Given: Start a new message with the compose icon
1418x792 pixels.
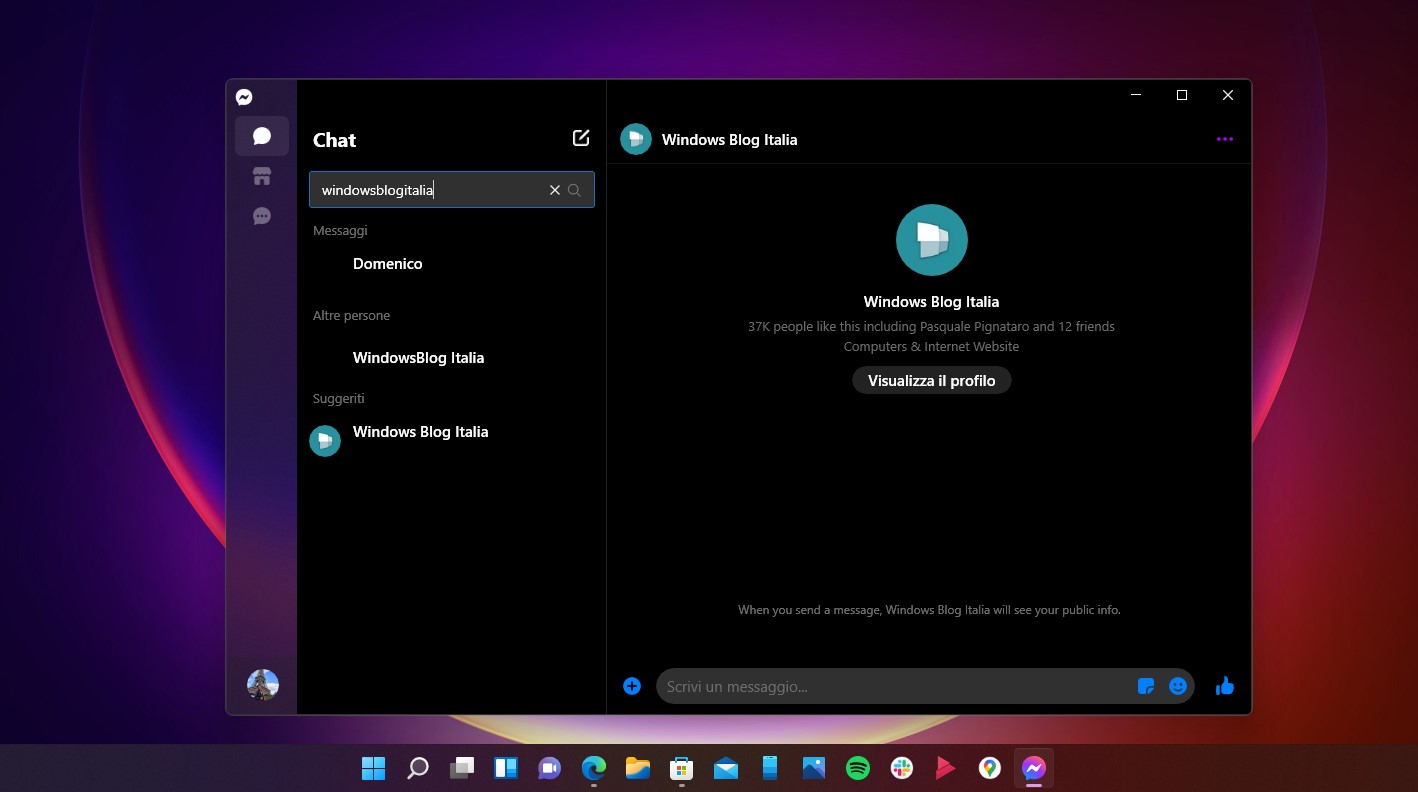Looking at the screenshot, I should pyautogui.click(x=581, y=138).
